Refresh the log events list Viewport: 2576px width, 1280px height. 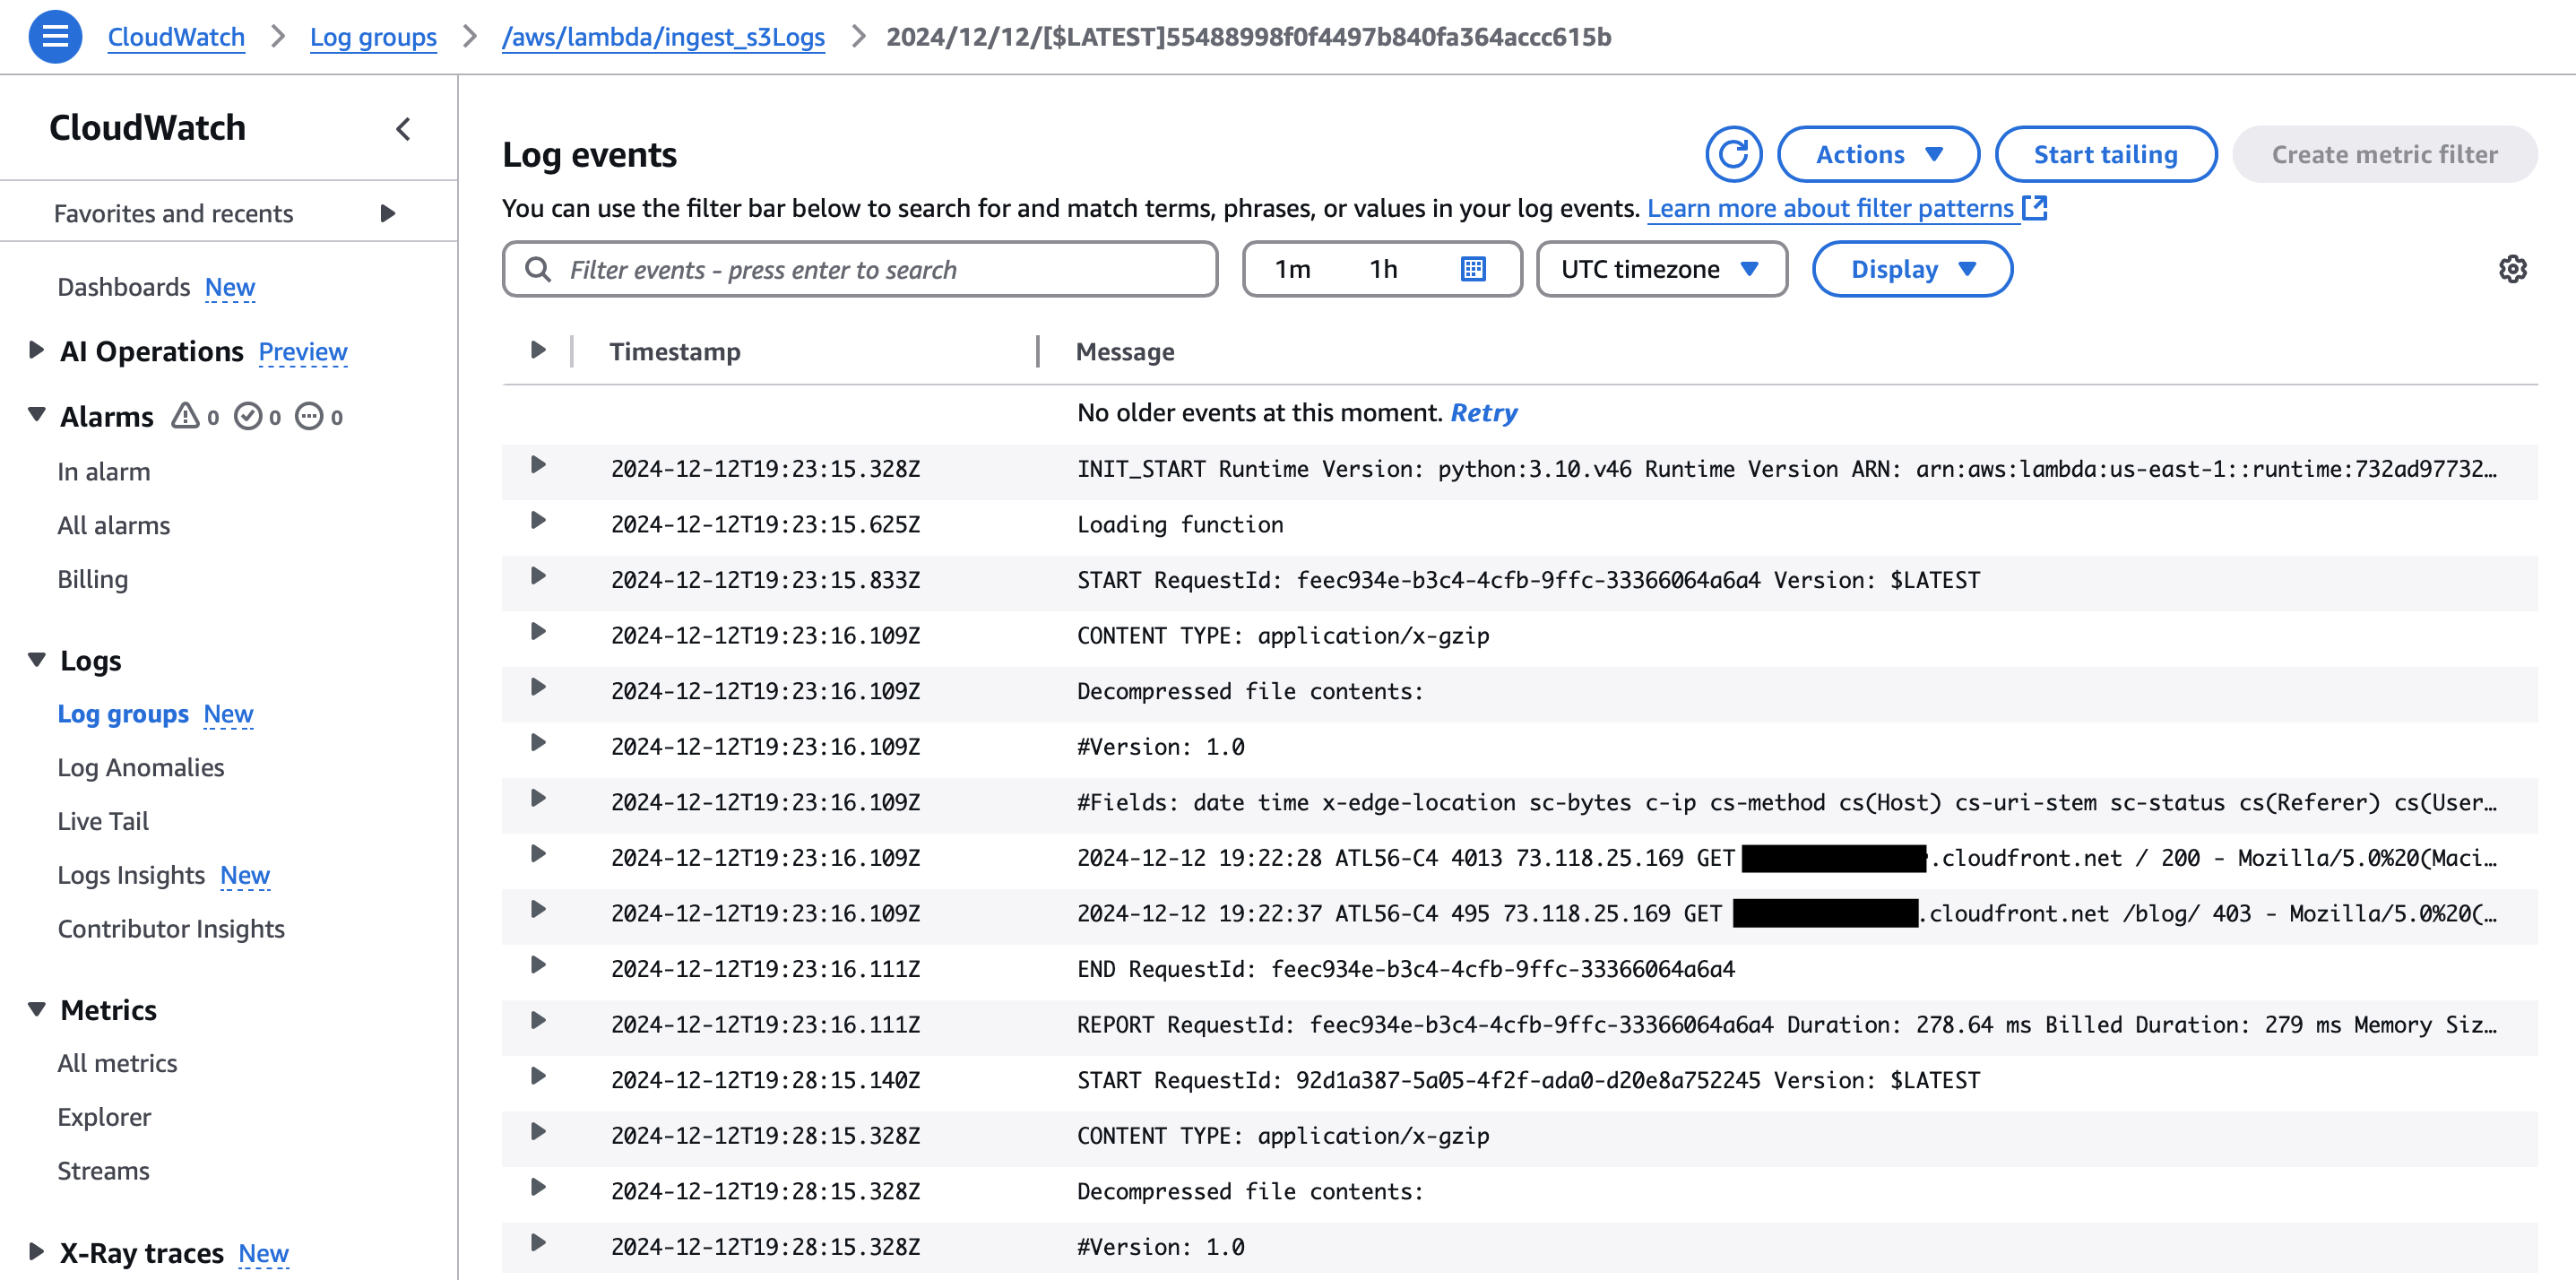coord(1733,154)
